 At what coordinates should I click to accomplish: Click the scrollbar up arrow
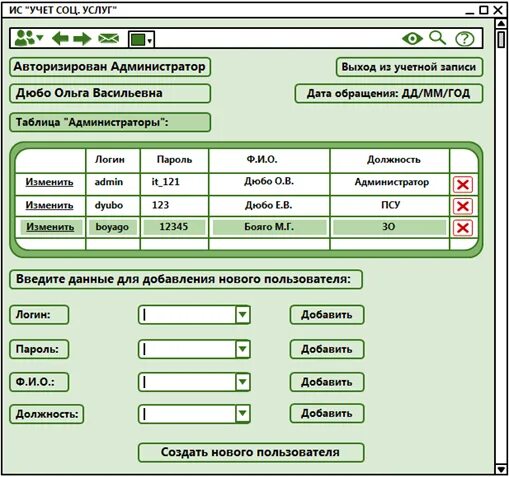tap(501, 24)
